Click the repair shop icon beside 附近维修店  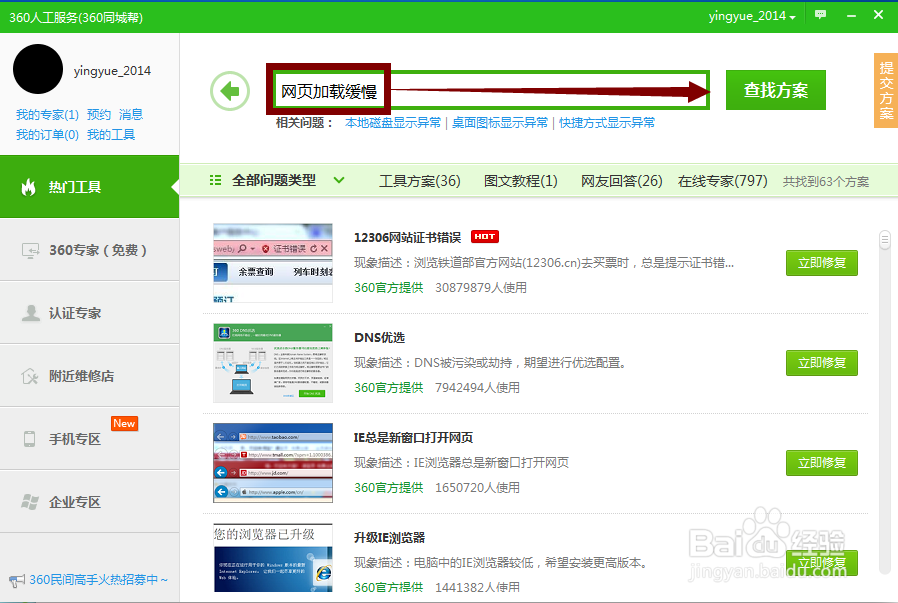coord(30,376)
